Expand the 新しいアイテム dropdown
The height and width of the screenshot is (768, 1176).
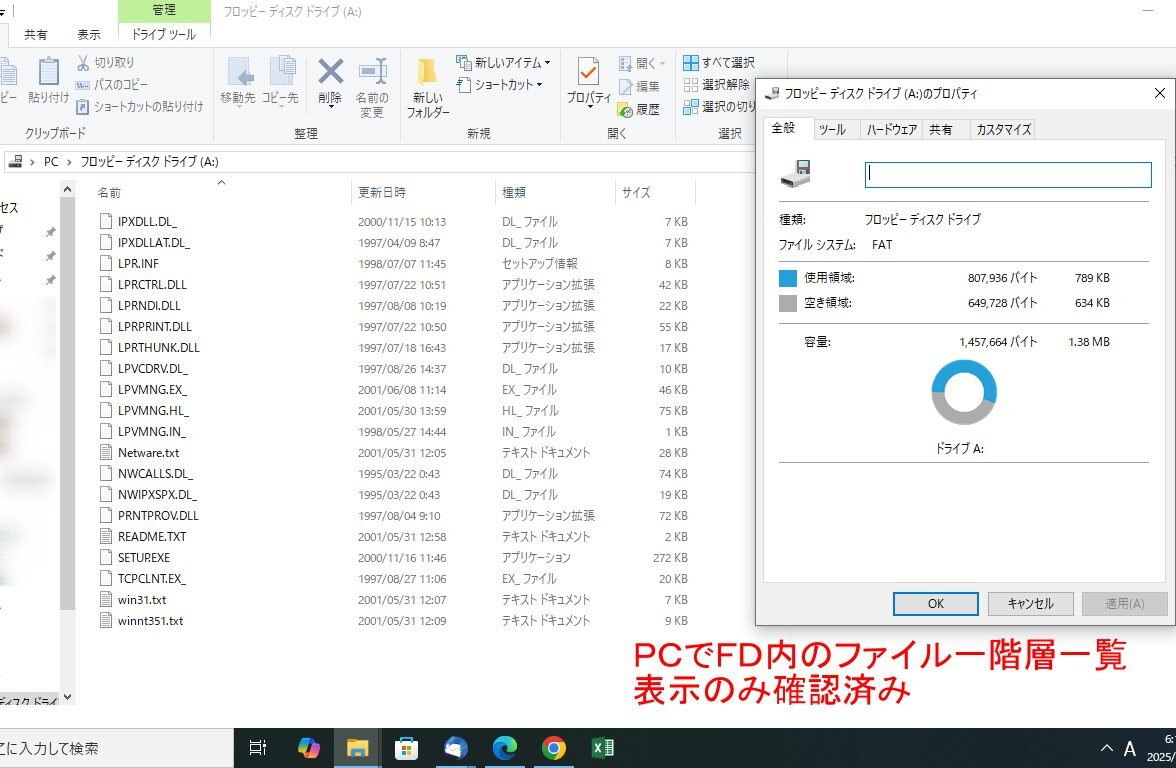coord(503,62)
